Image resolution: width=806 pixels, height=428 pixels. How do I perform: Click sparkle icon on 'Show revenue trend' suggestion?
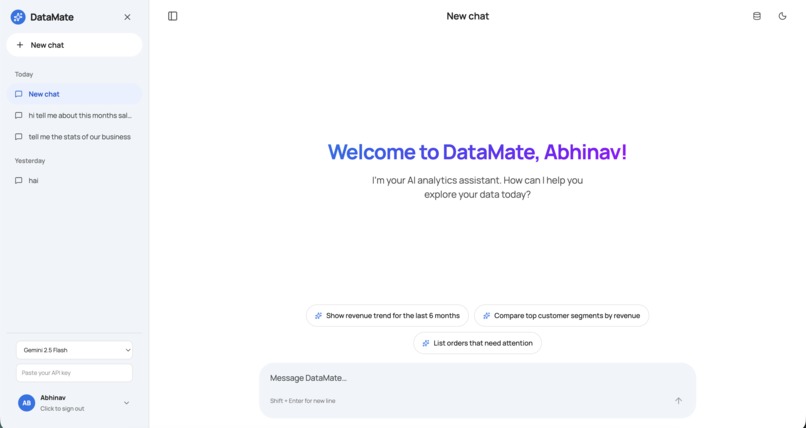318,315
